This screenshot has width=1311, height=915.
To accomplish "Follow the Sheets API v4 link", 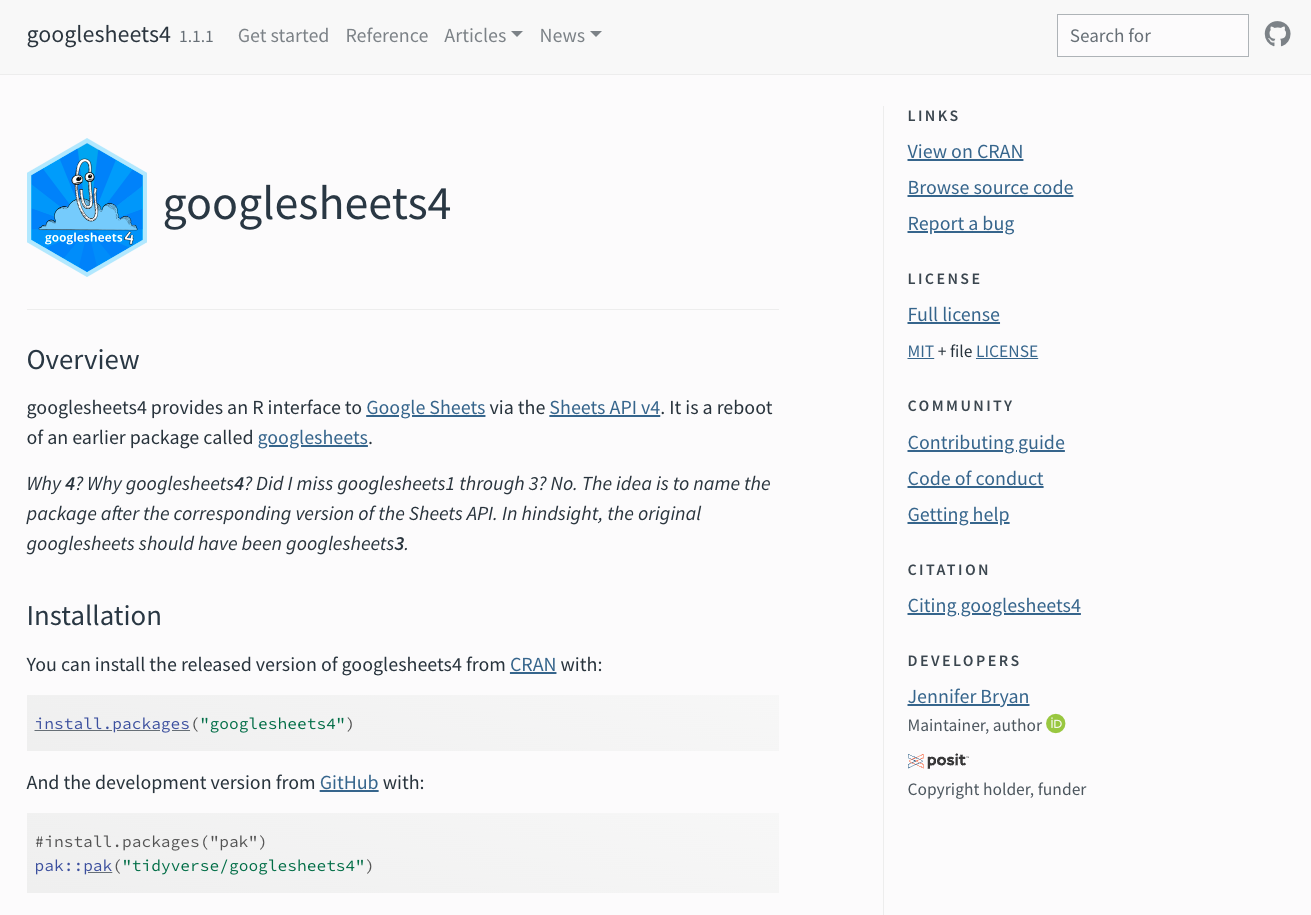I will click(x=604, y=408).
